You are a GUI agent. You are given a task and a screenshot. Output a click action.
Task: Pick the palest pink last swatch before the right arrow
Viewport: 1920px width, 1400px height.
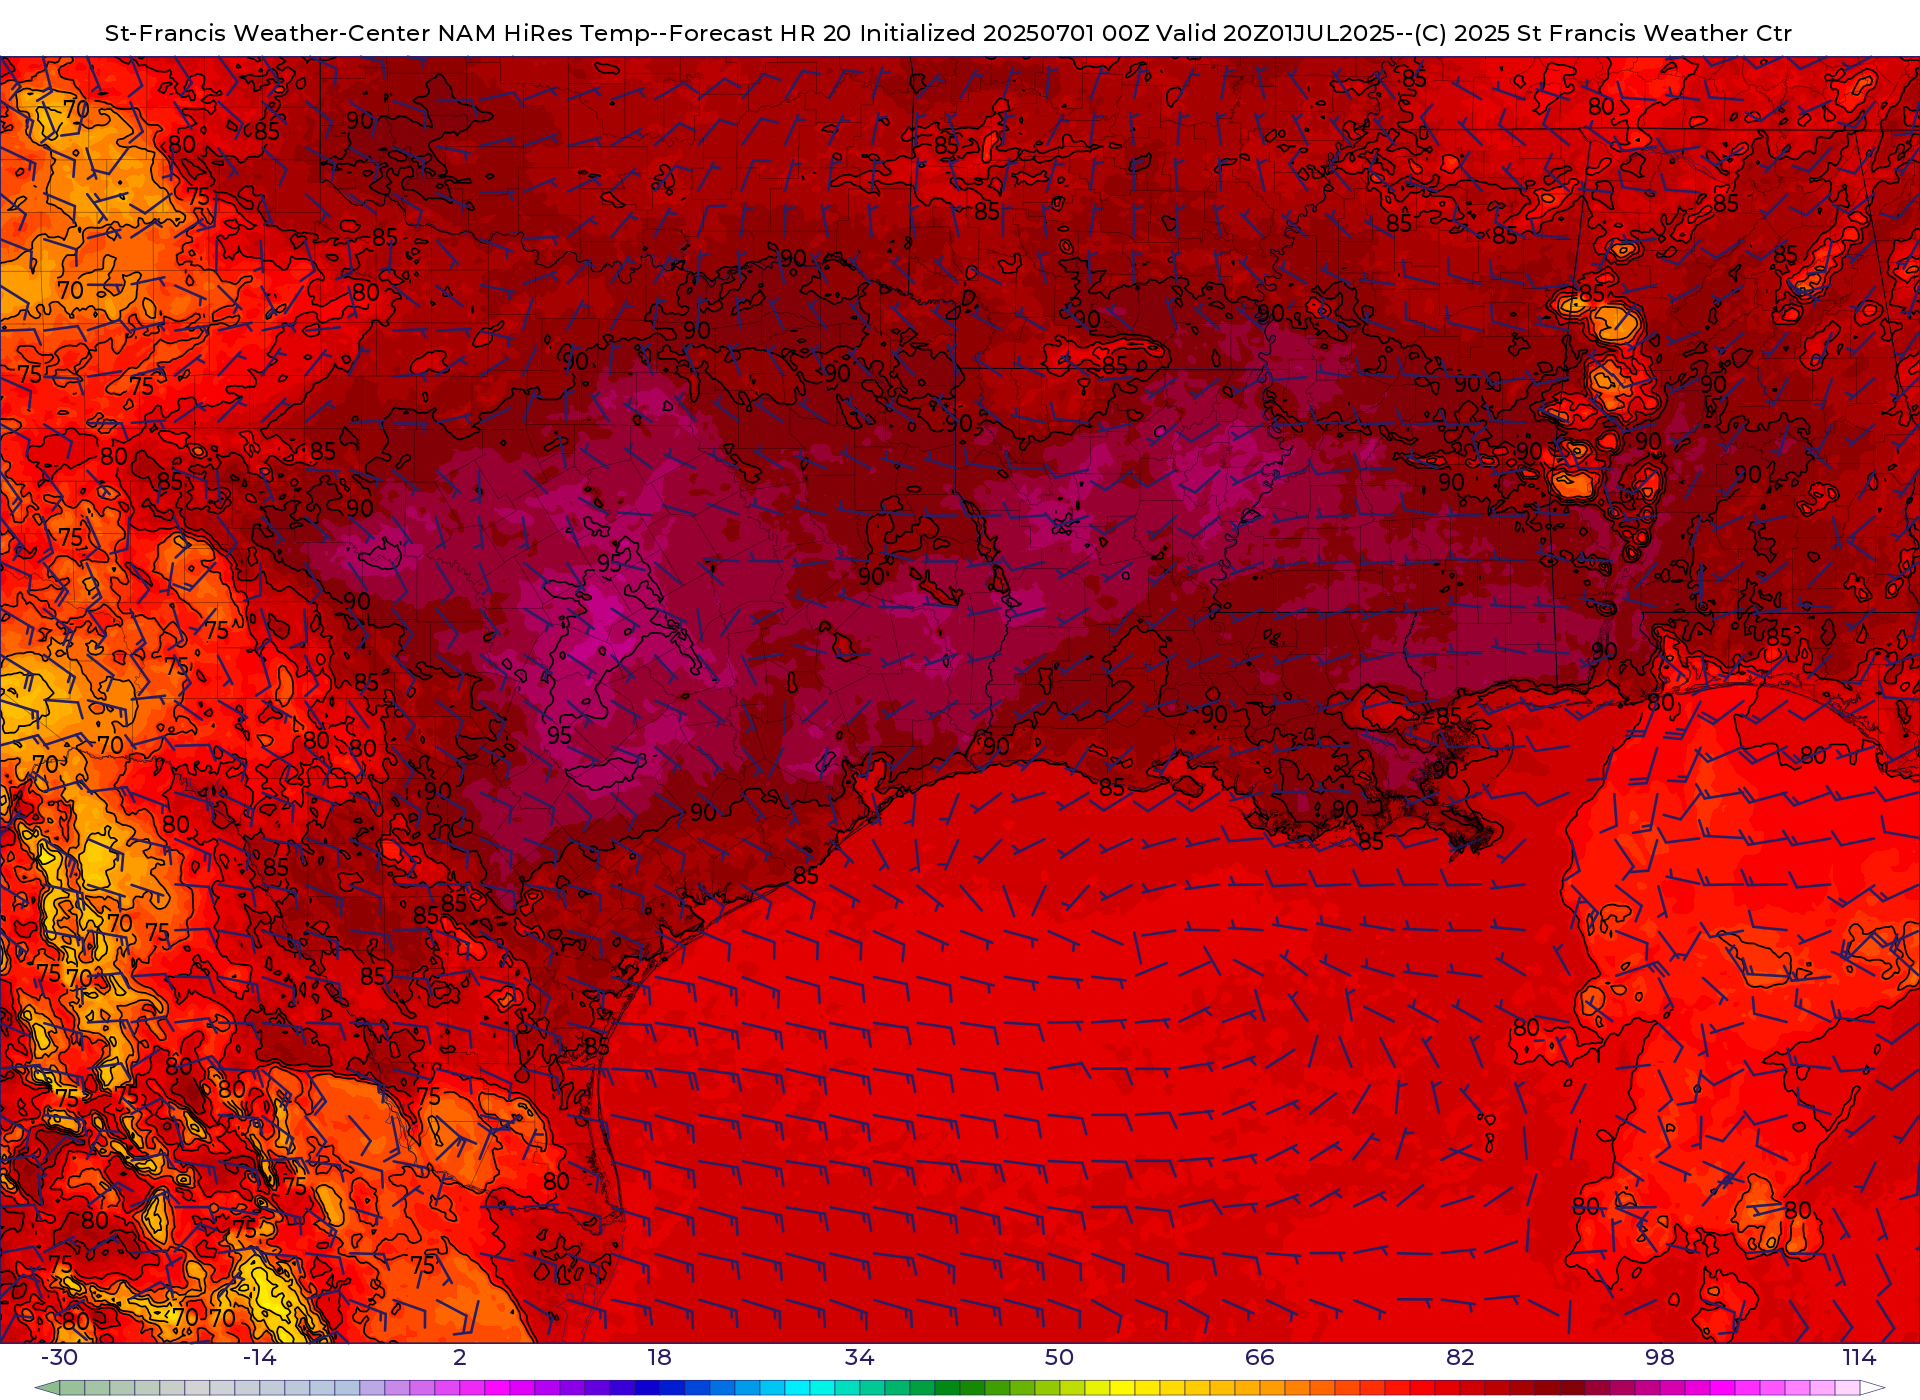(1847, 1387)
